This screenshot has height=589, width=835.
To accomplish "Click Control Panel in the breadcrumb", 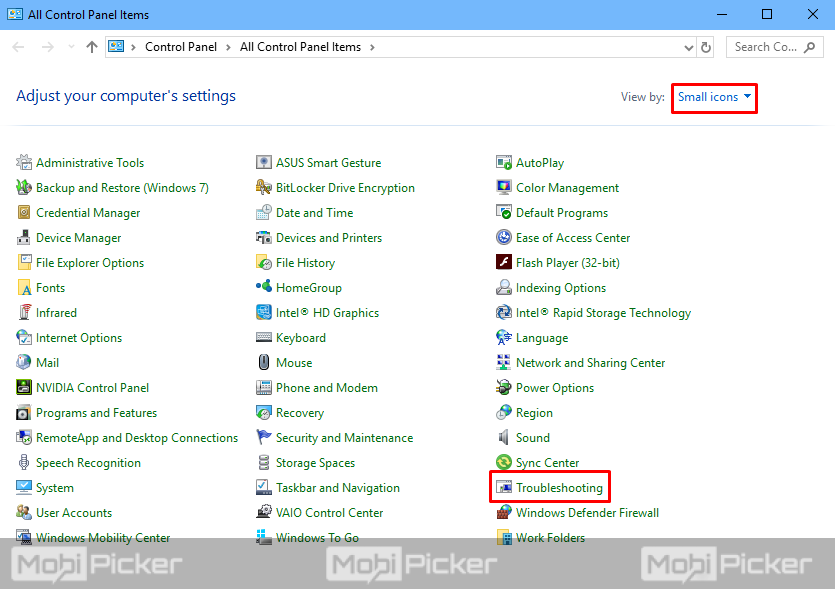I will pyautogui.click(x=181, y=47).
